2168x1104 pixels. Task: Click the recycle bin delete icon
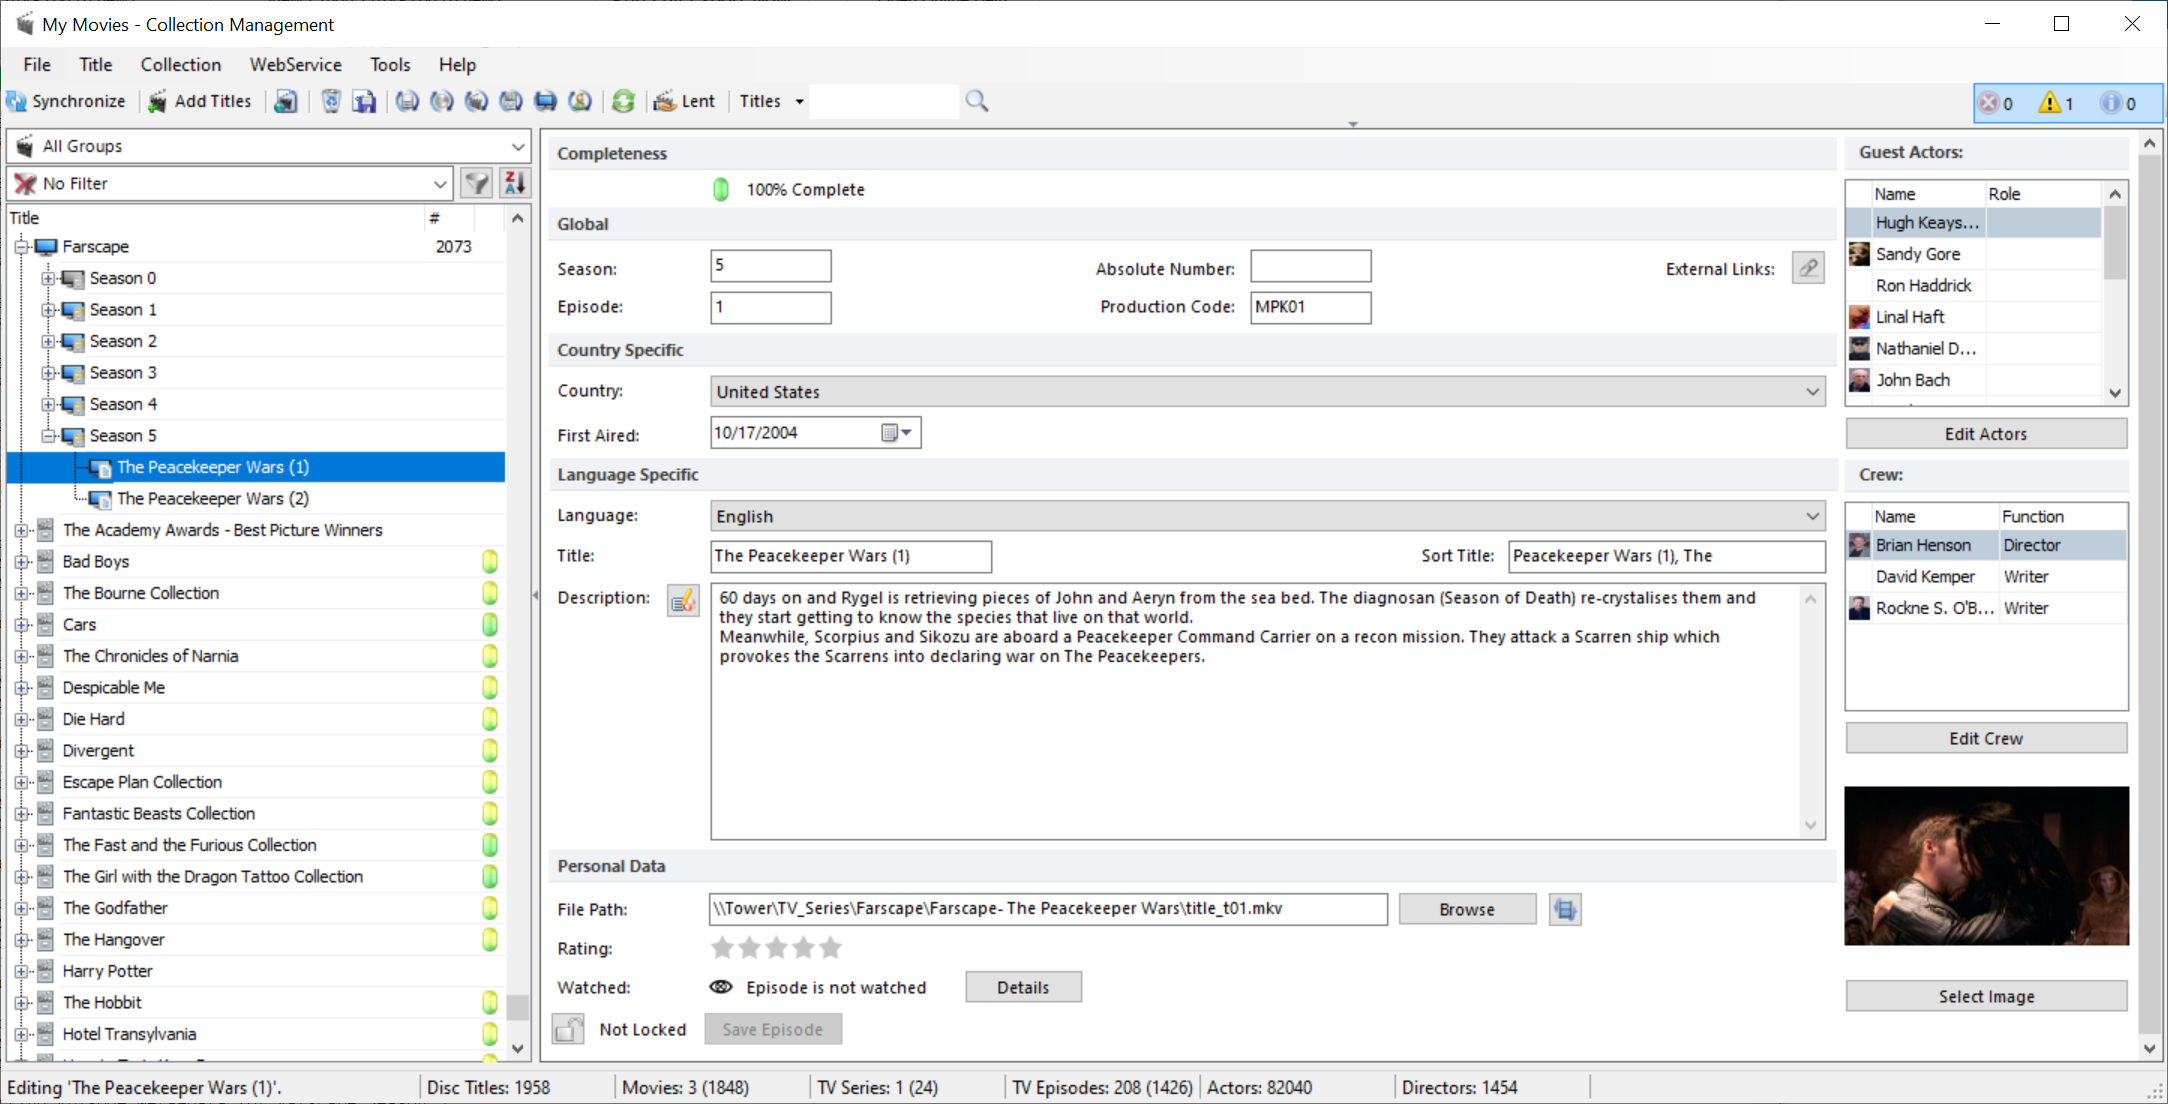point(331,101)
